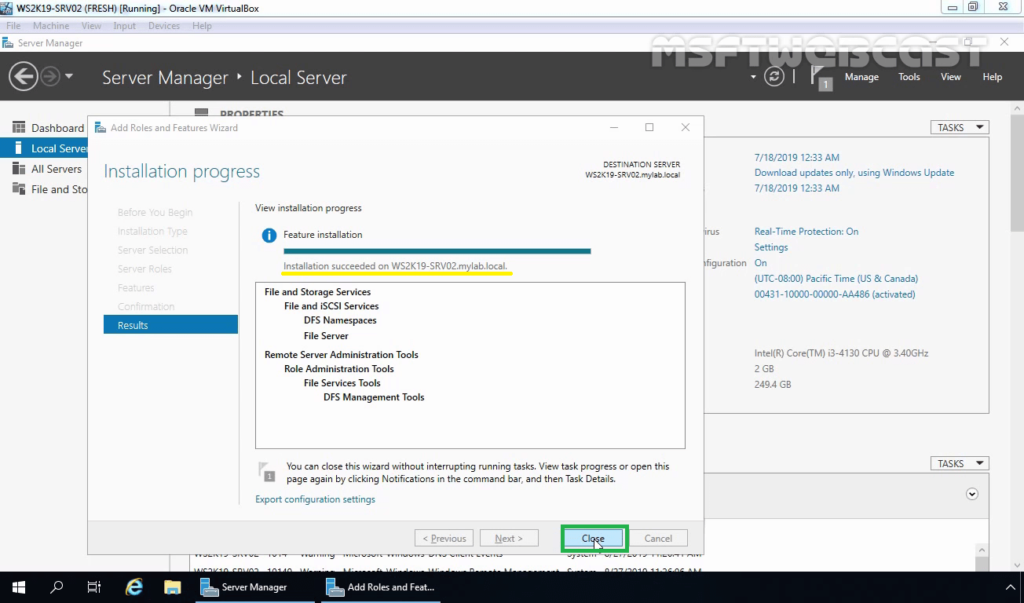Open the VirtualBox Machine menu

pos(51,25)
